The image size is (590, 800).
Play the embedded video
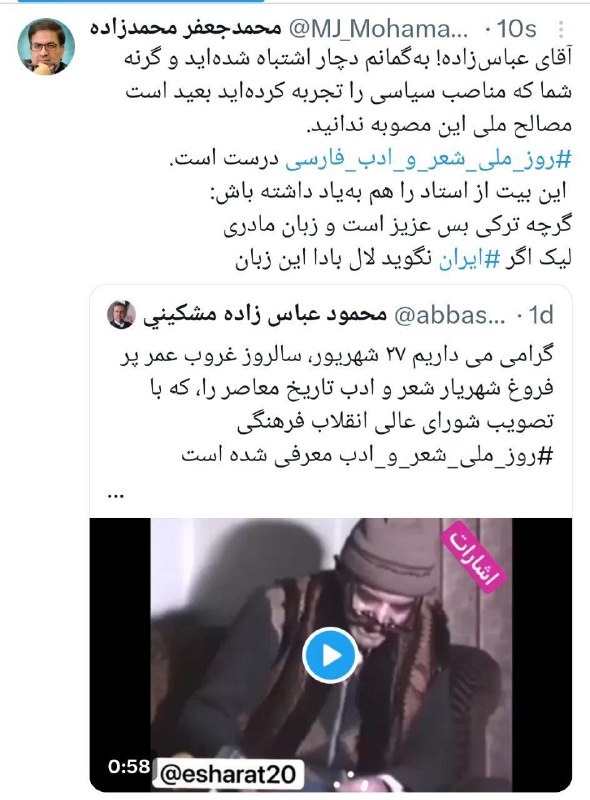[x=329, y=655]
